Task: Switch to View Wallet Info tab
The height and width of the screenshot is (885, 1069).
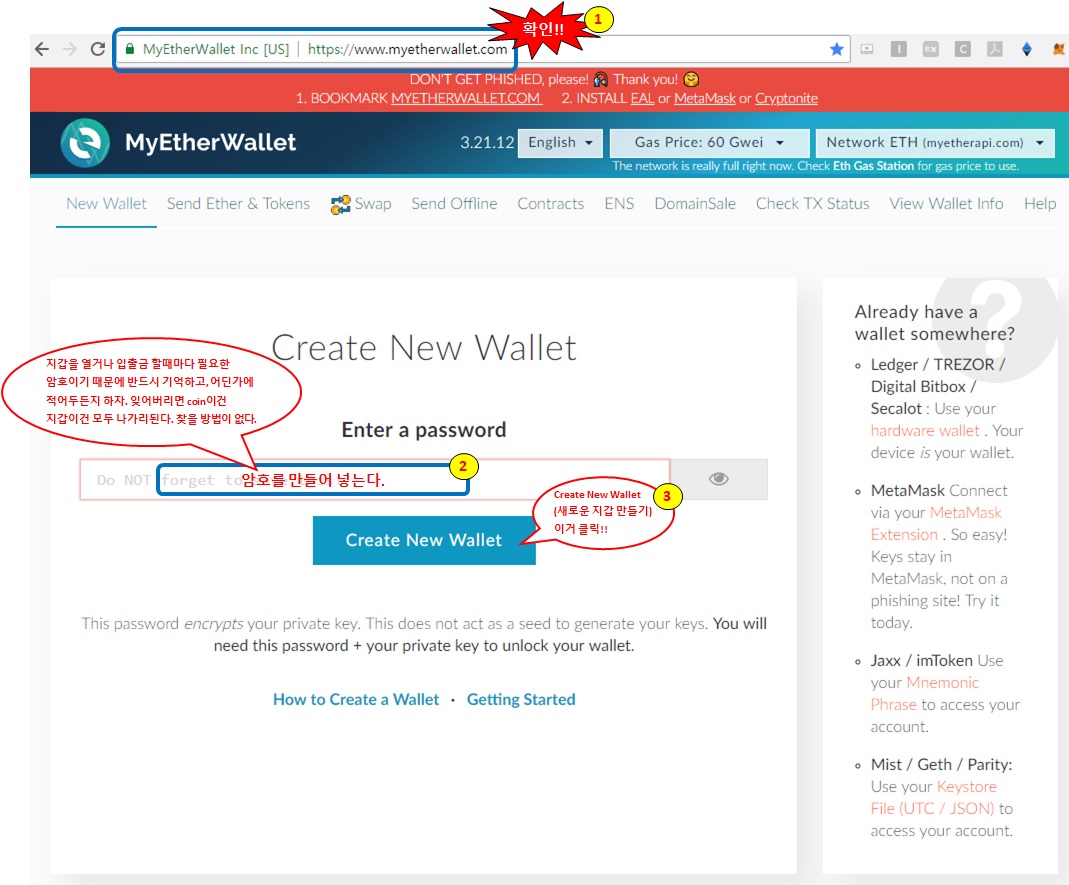Action: point(946,204)
